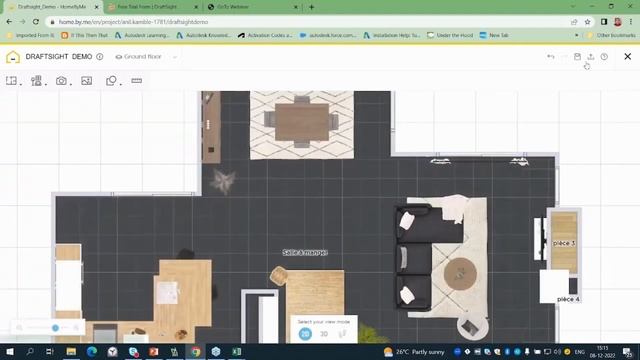
Task: Click the zoom slider handle
Action: tap(55, 327)
